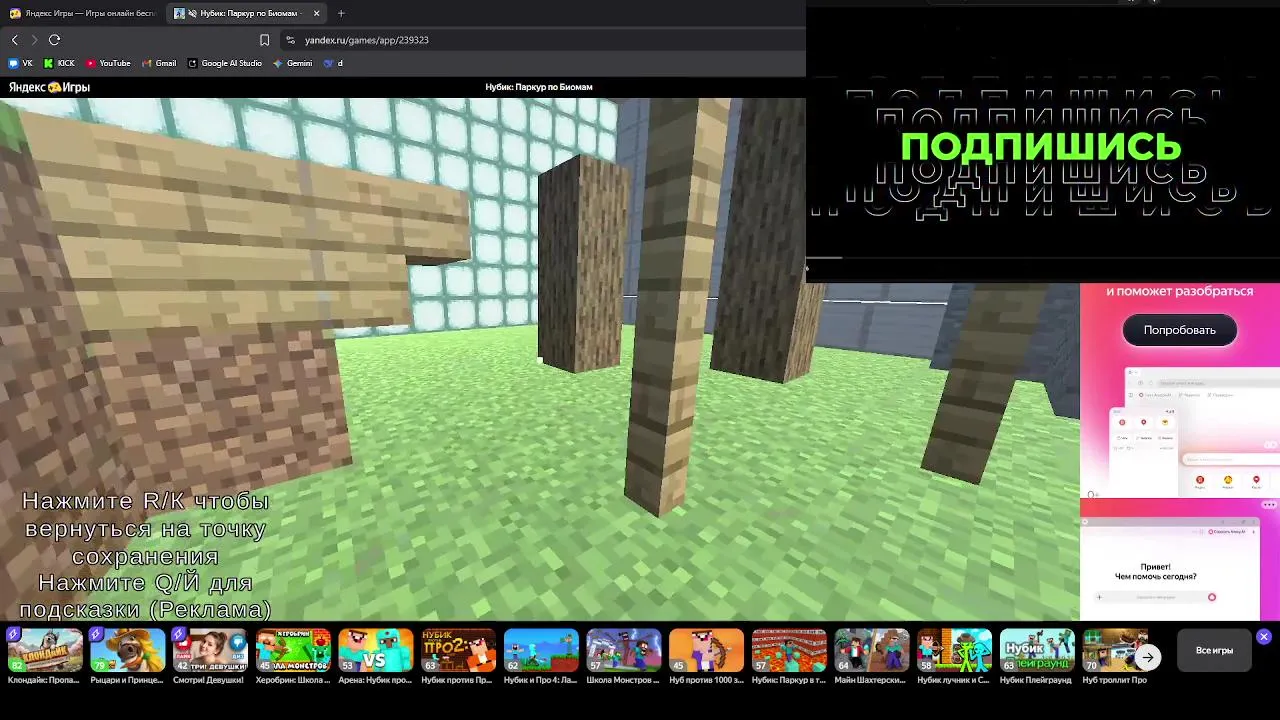Image resolution: width=1280 pixels, height=720 pixels.
Task: Open a new tab with the plus button
Action: pyautogui.click(x=341, y=13)
